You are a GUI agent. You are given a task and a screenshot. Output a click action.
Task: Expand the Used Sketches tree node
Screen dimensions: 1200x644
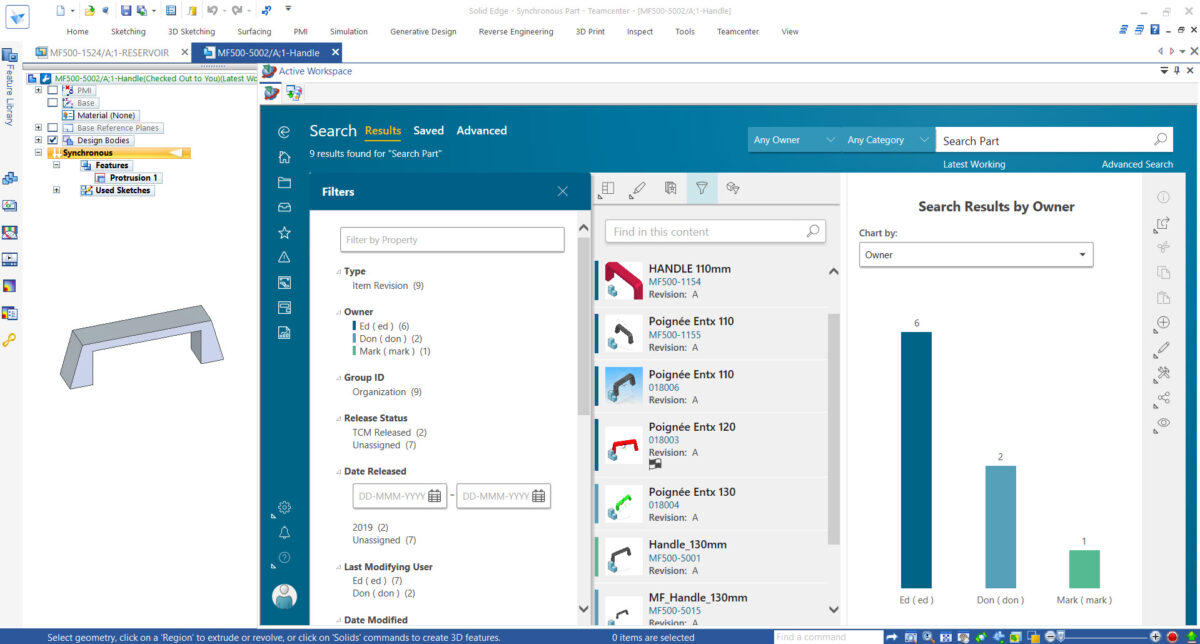[57, 190]
